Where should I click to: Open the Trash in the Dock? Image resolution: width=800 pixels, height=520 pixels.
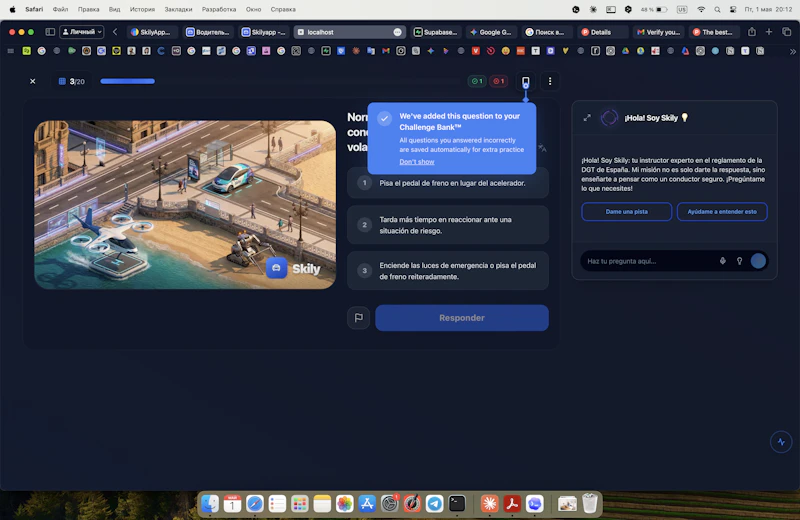click(589, 504)
